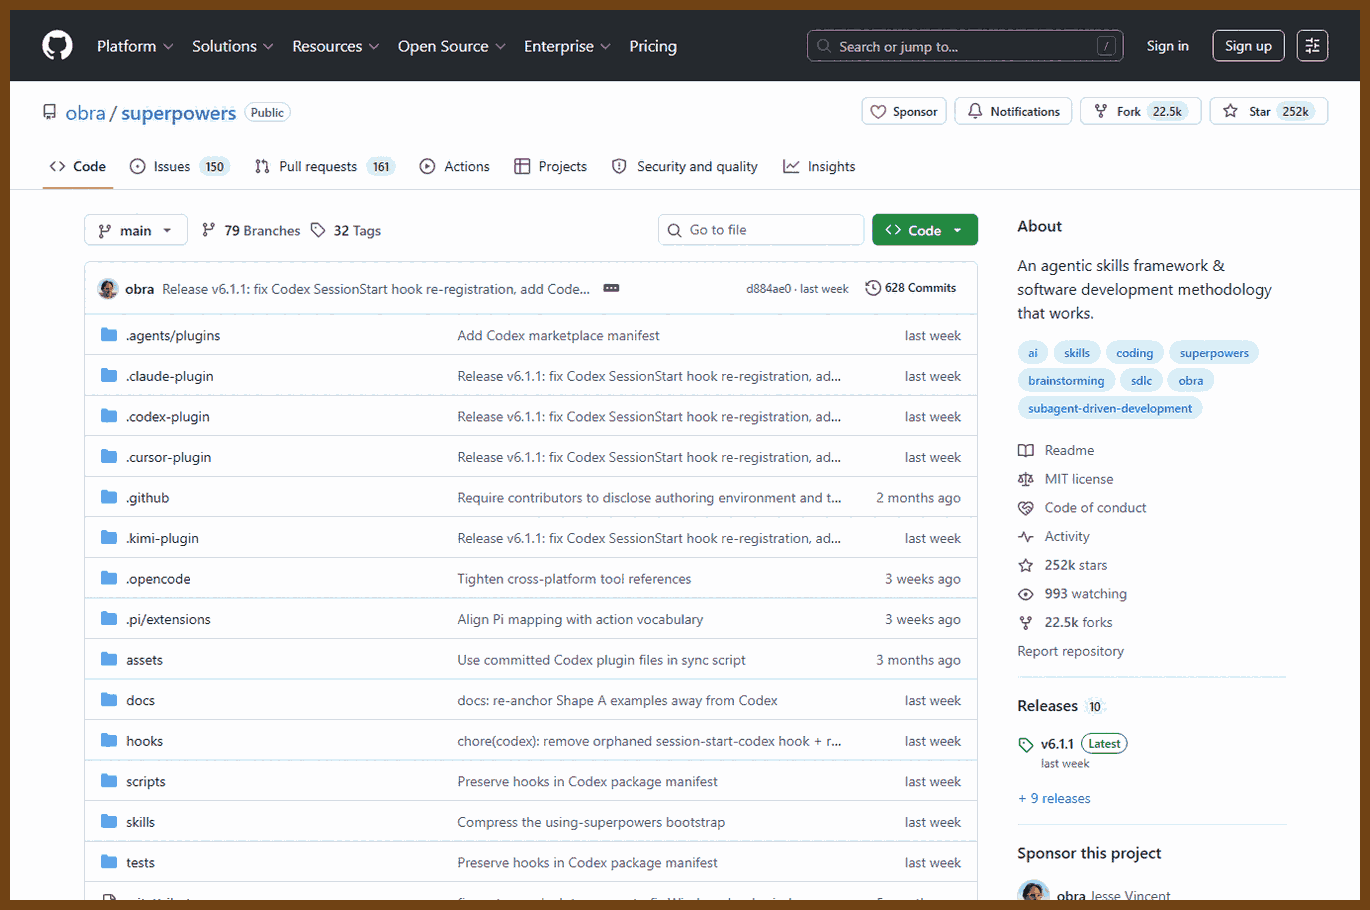This screenshot has height=910, width=1370.
Task: Click the Sponsor heart button
Action: (x=904, y=111)
